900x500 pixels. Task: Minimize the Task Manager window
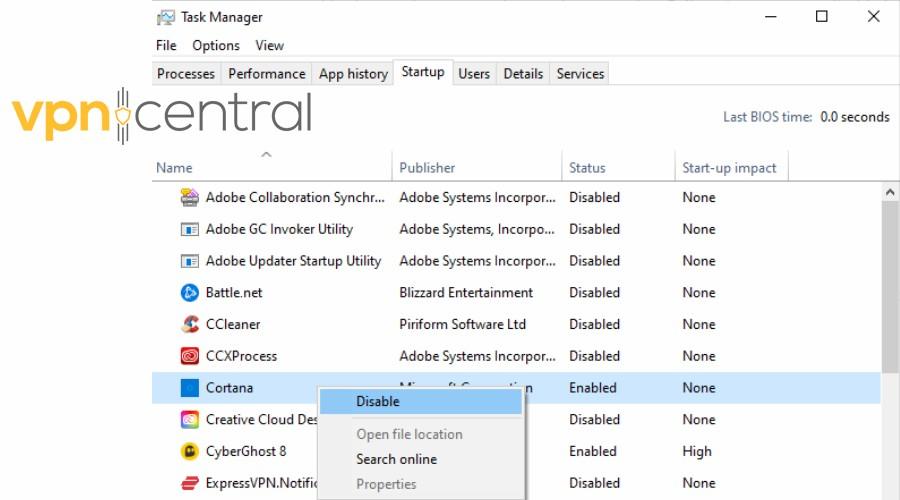[x=770, y=17]
